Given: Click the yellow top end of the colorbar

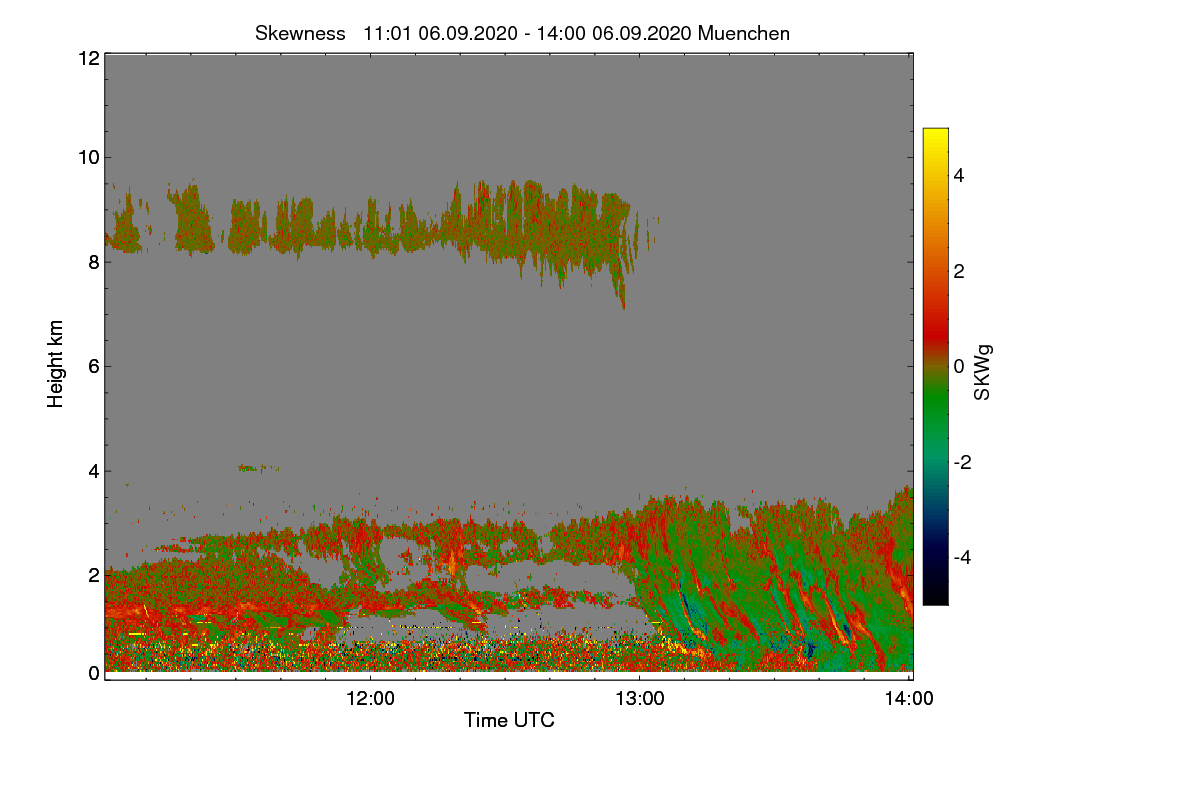Looking at the screenshot, I should click(x=935, y=135).
